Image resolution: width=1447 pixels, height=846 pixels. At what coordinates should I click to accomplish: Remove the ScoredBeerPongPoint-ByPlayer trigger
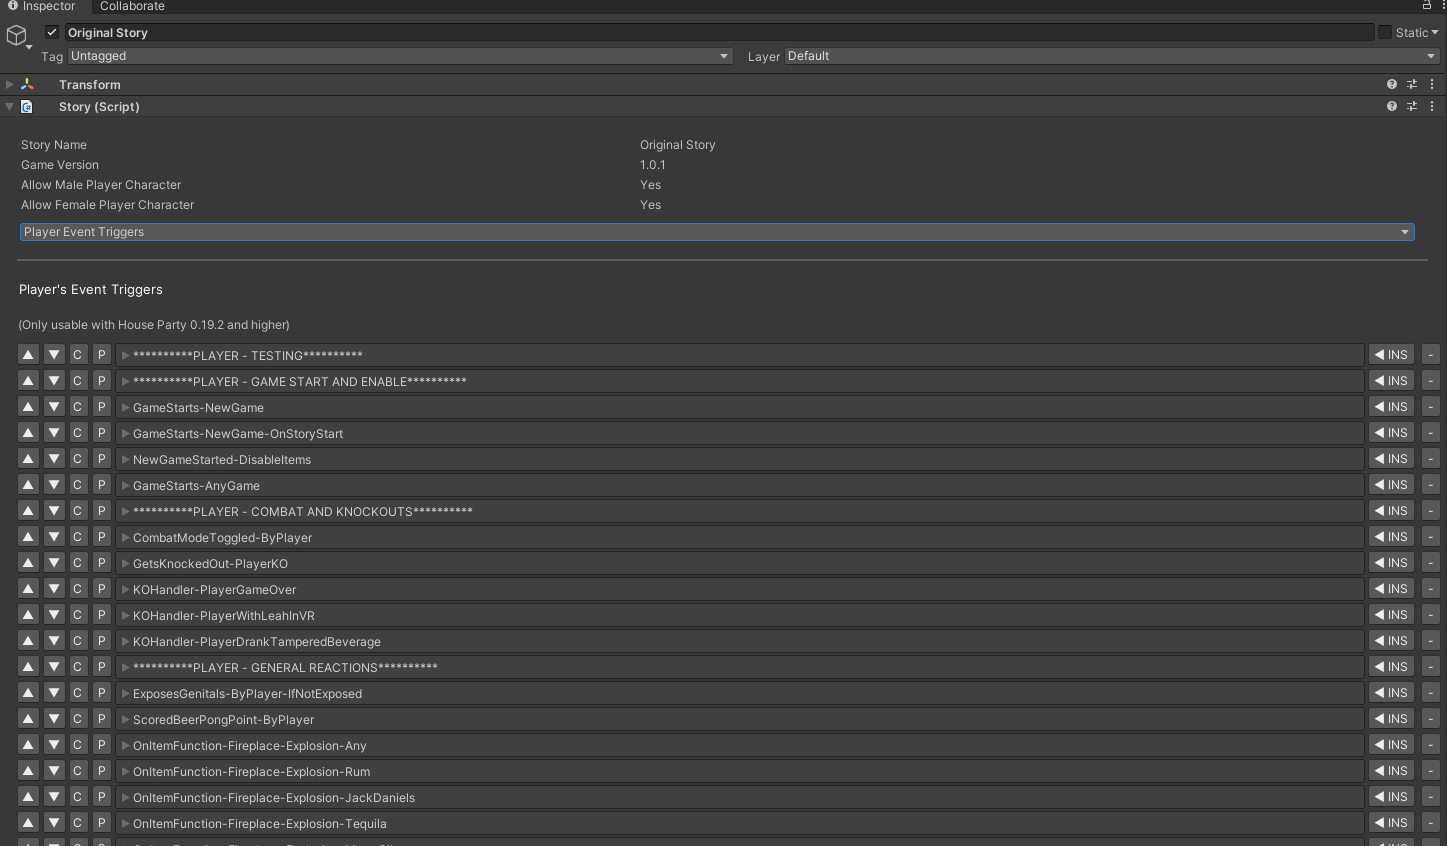click(x=1430, y=719)
